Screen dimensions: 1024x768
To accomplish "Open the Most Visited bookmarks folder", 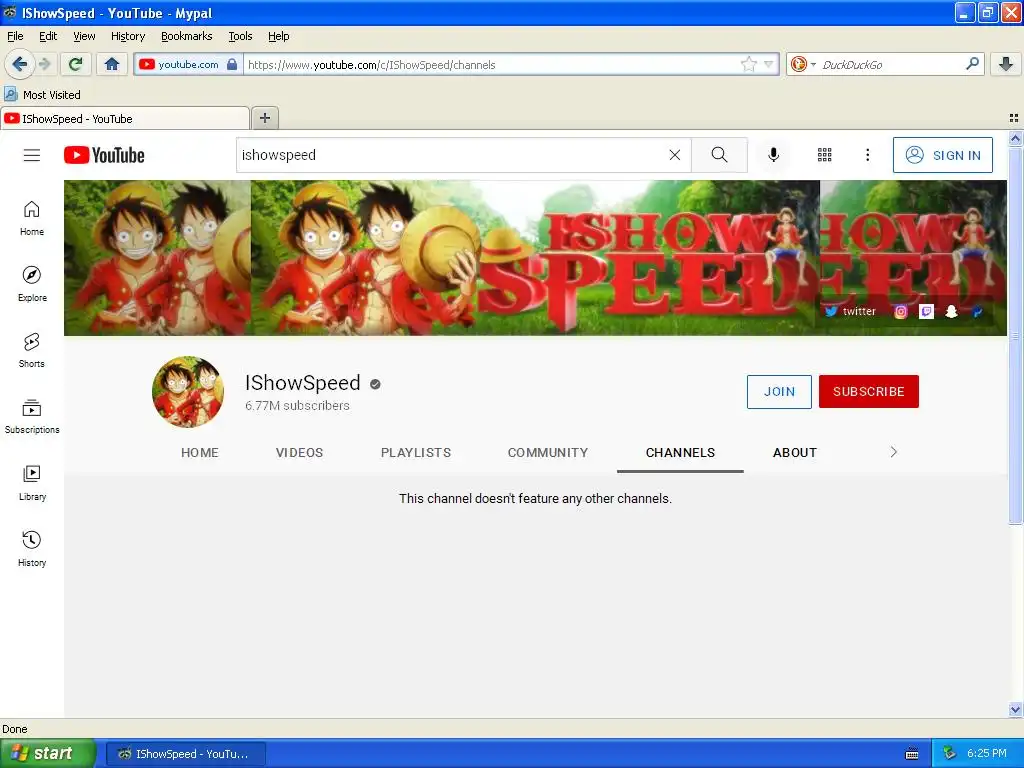I will tap(42, 95).
